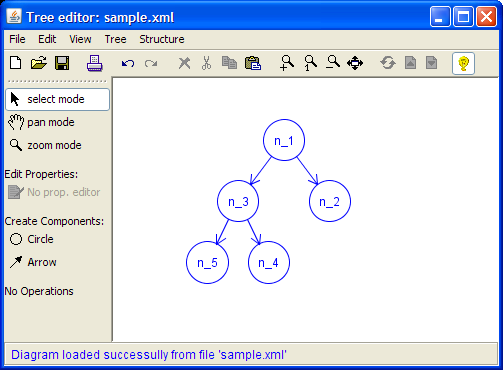Screen dimensions: 503x370
Task: Open the Tree menu
Action: click(115, 39)
